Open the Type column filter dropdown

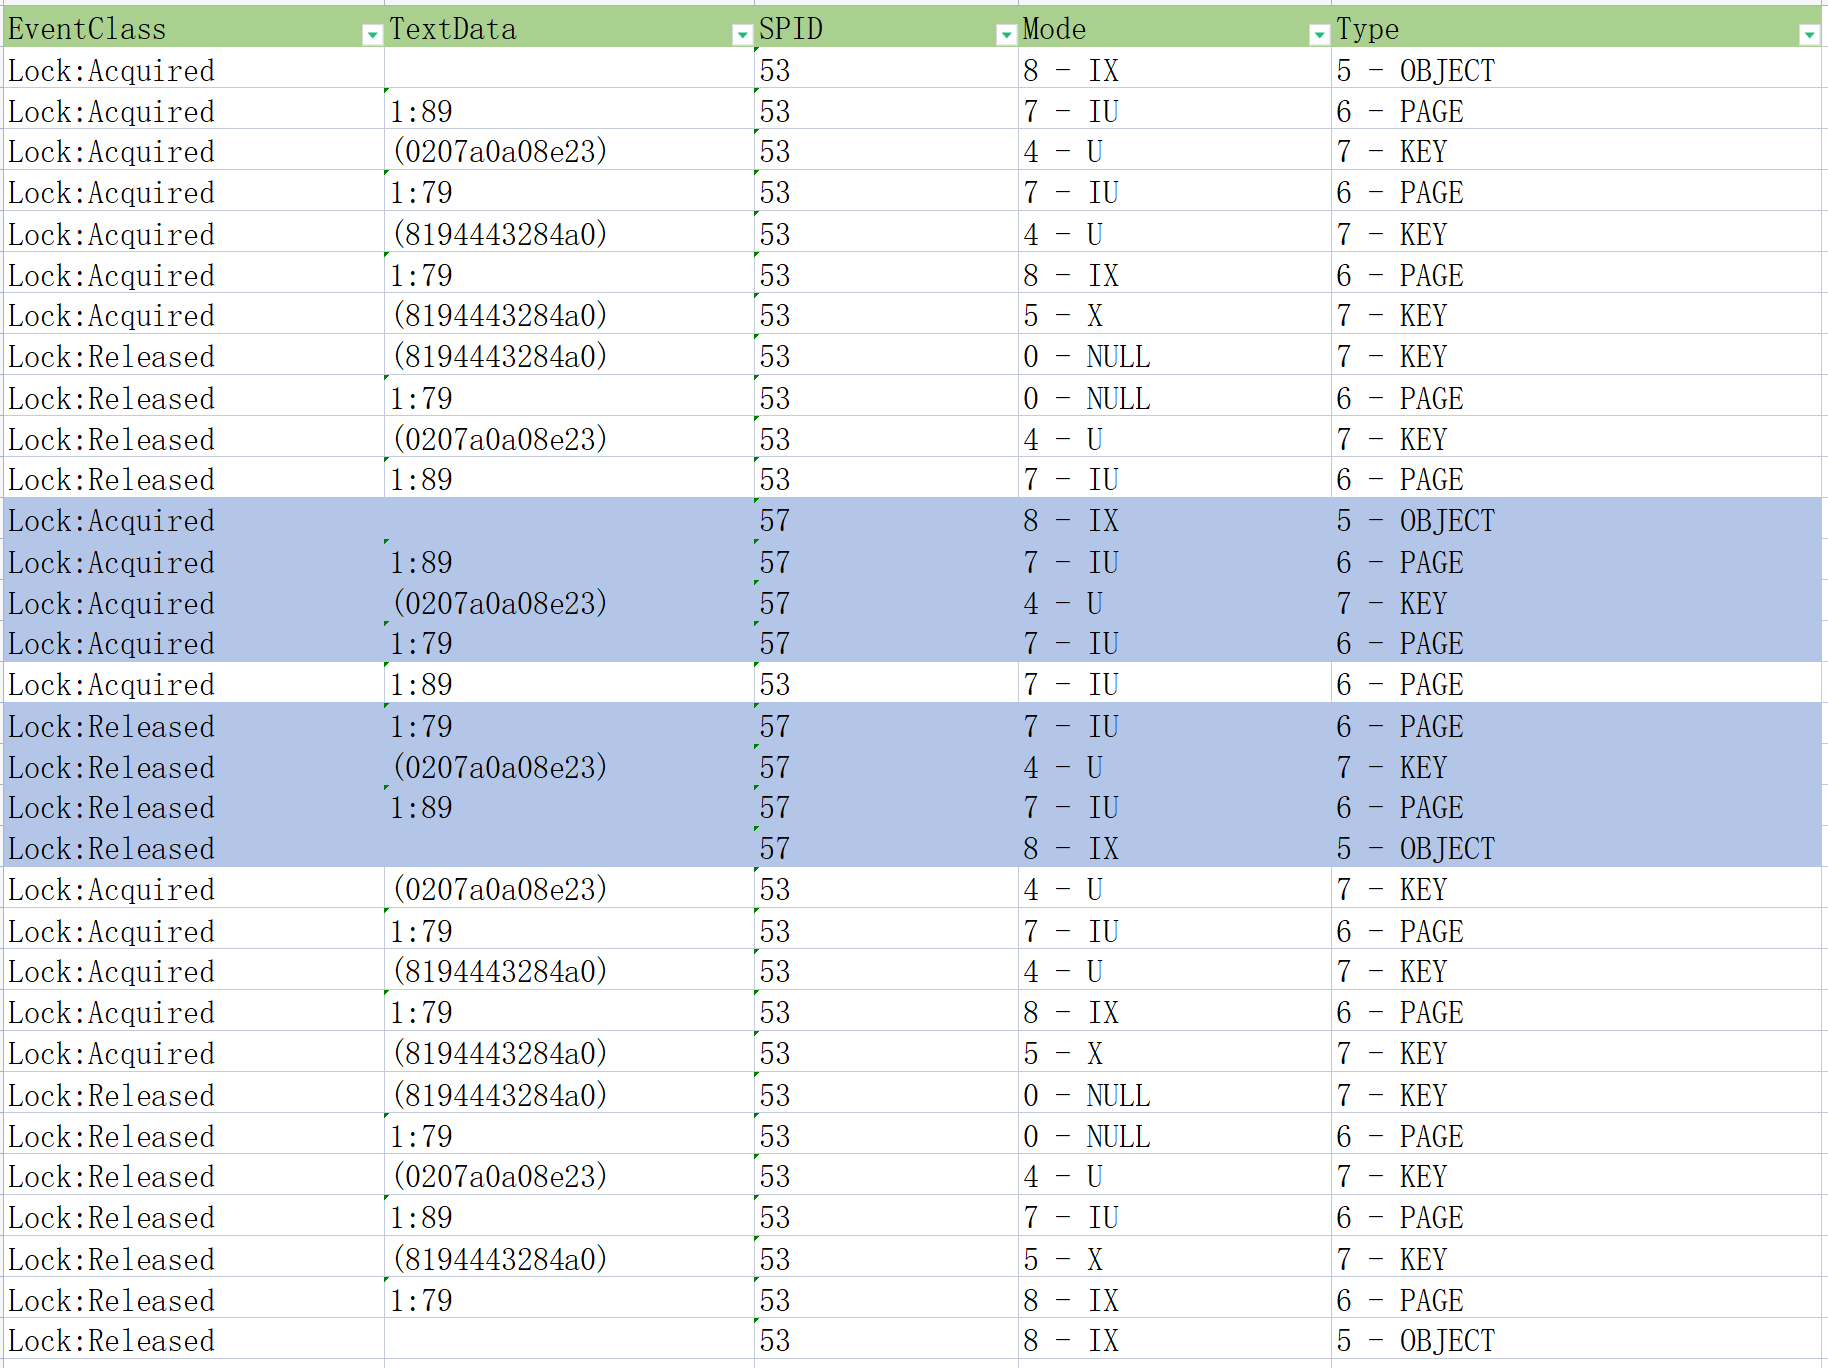[x=1808, y=35]
